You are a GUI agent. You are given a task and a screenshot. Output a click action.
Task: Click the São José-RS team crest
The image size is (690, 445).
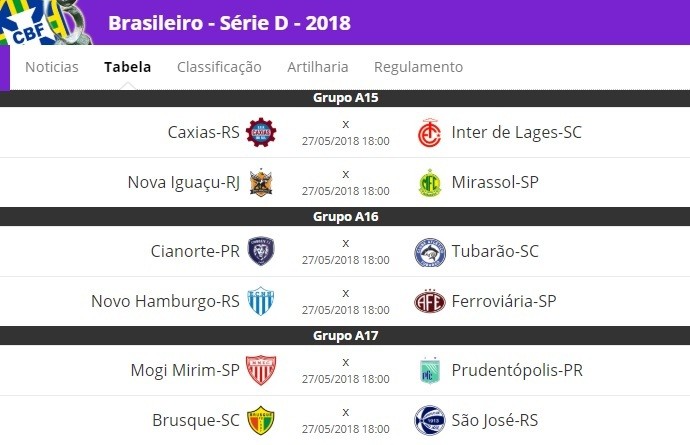pyautogui.click(x=430, y=420)
